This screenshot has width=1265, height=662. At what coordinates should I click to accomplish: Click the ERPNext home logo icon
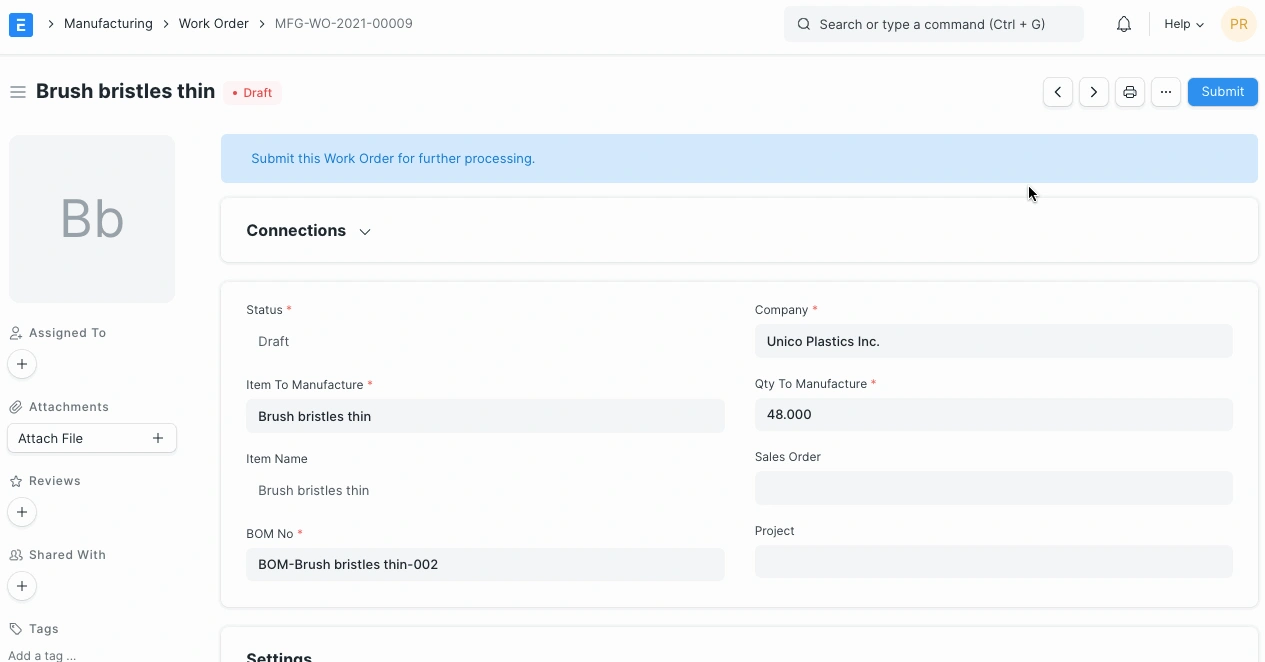[x=21, y=24]
